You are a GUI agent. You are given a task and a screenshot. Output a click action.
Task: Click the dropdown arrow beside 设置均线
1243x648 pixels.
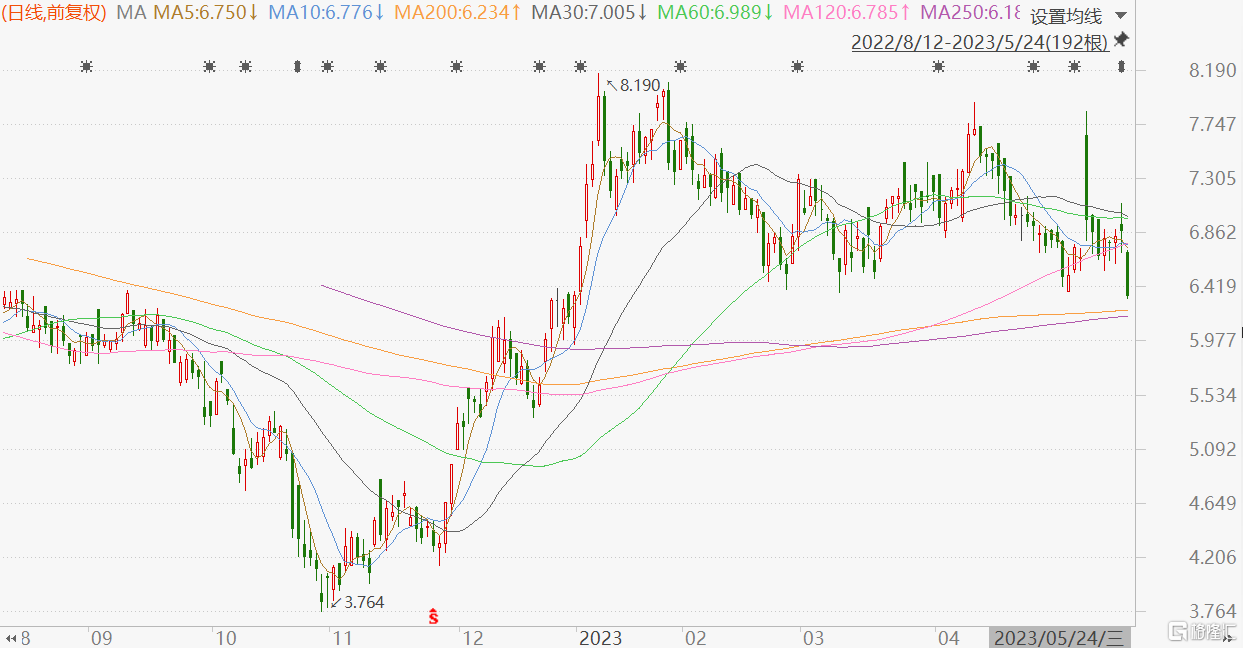pos(1119,16)
